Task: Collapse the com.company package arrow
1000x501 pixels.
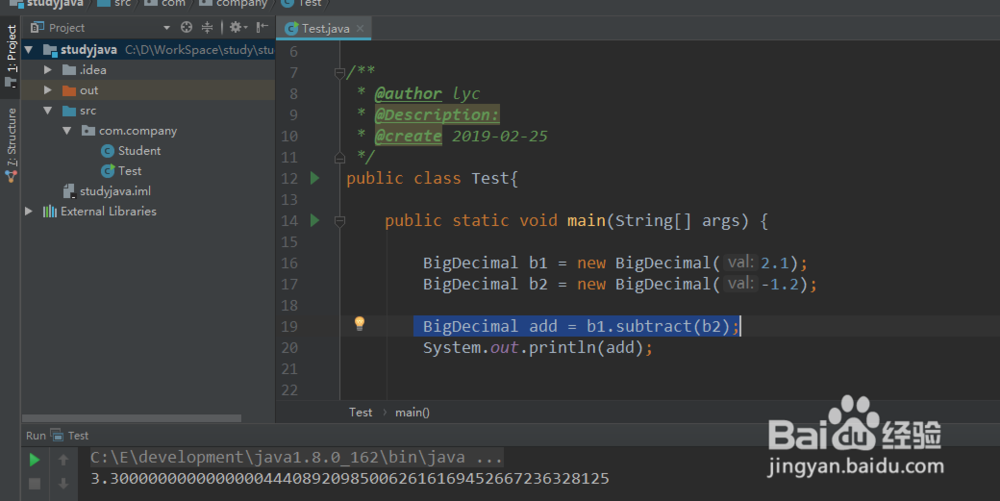Action: tap(67, 131)
